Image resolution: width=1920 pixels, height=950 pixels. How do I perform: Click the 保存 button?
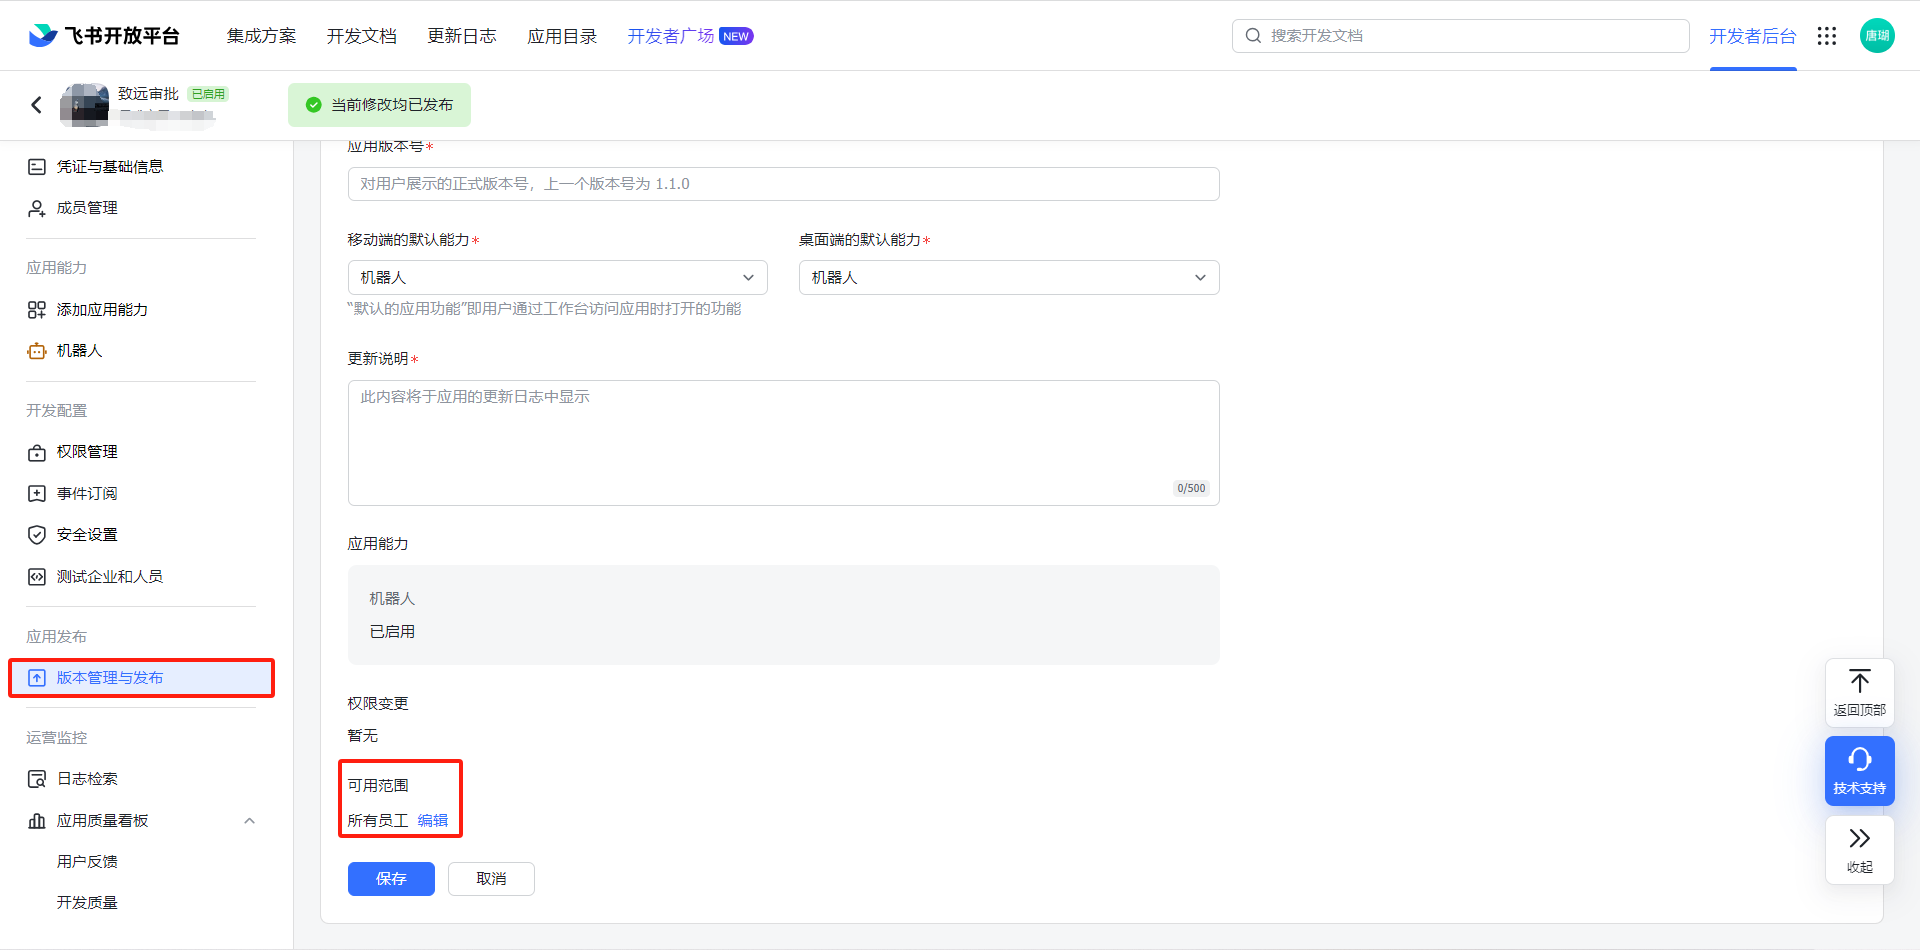[391, 879]
